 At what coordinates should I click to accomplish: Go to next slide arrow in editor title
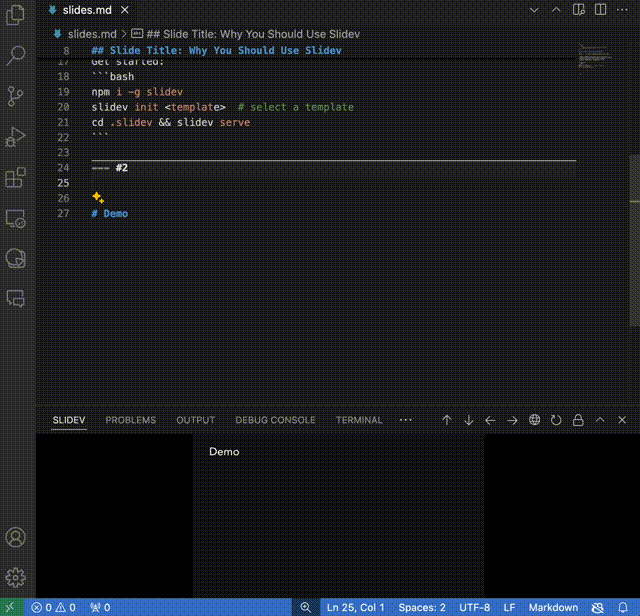coord(534,10)
